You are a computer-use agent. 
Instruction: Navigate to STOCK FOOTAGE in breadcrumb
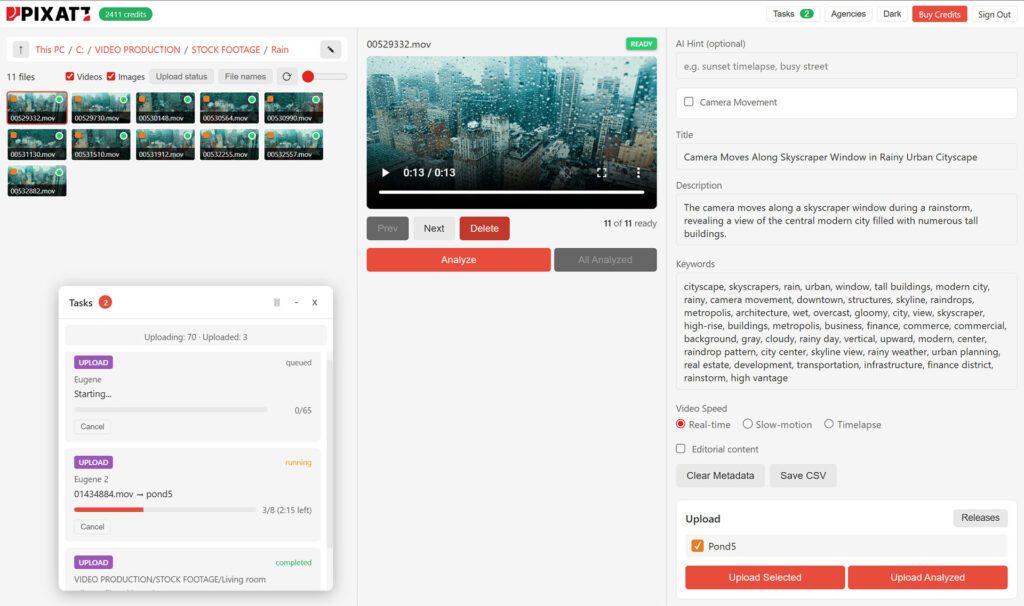(x=225, y=50)
